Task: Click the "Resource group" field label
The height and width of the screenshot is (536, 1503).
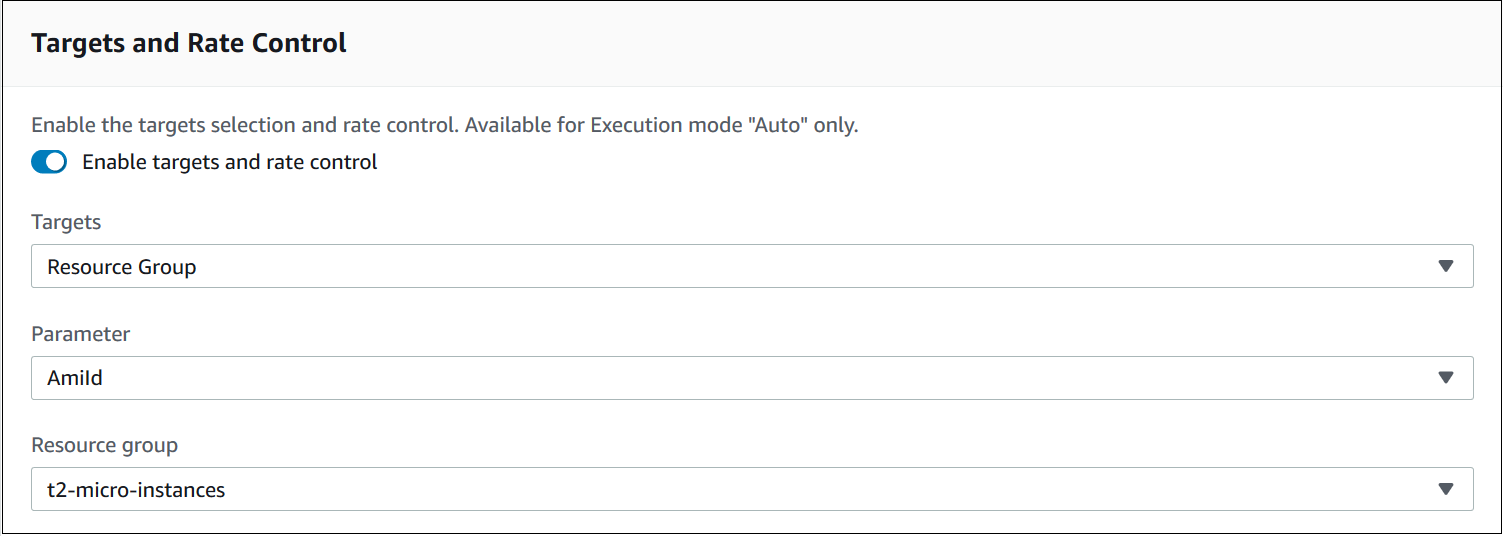Action: click(x=105, y=445)
